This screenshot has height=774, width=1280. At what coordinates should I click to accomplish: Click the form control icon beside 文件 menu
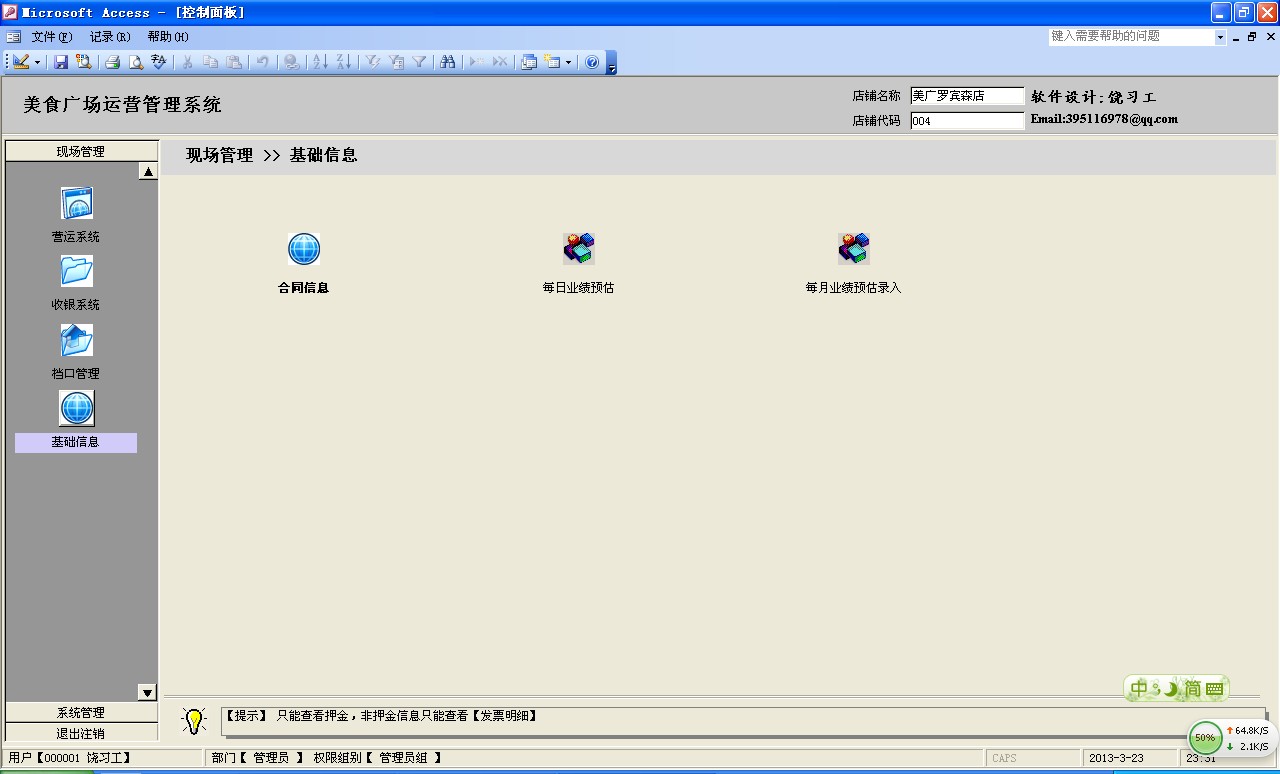14,37
